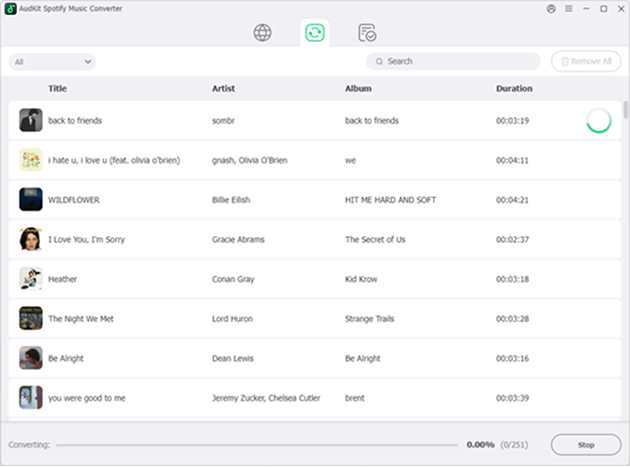630x467 pixels.
Task: Select the i hate u, i love u title
Action: point(114,160)
